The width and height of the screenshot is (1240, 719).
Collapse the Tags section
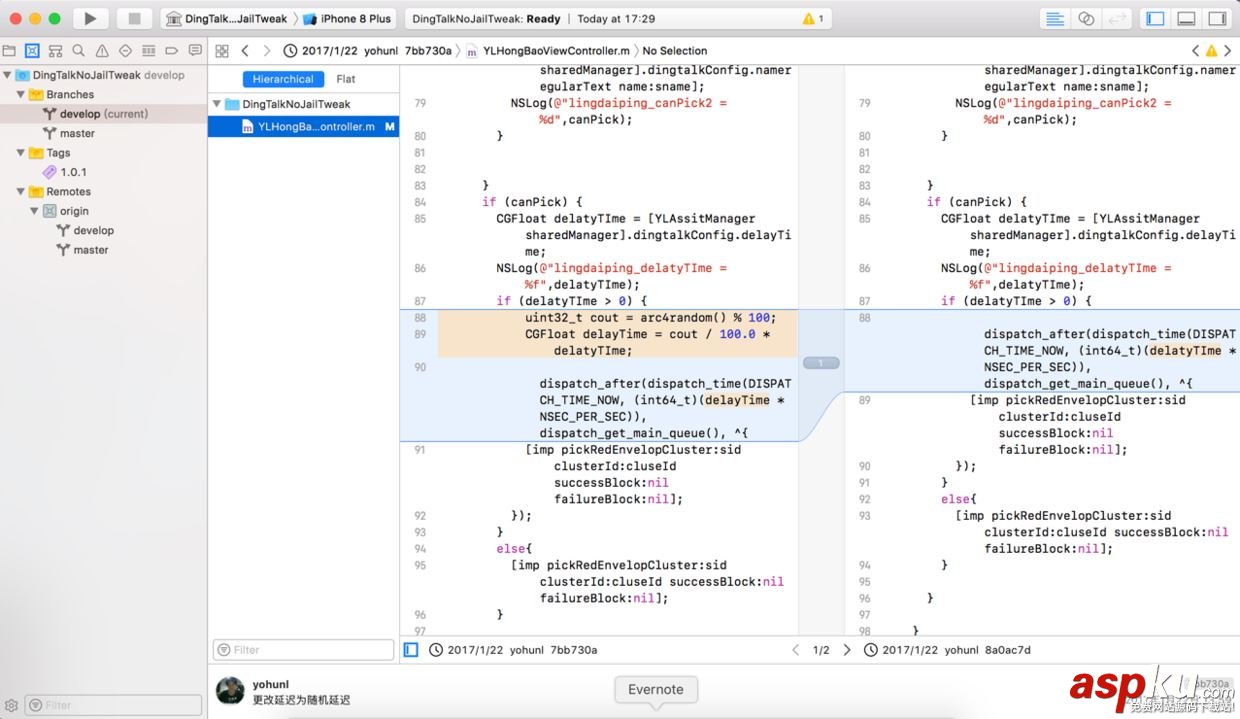click(x=22, y=152)
